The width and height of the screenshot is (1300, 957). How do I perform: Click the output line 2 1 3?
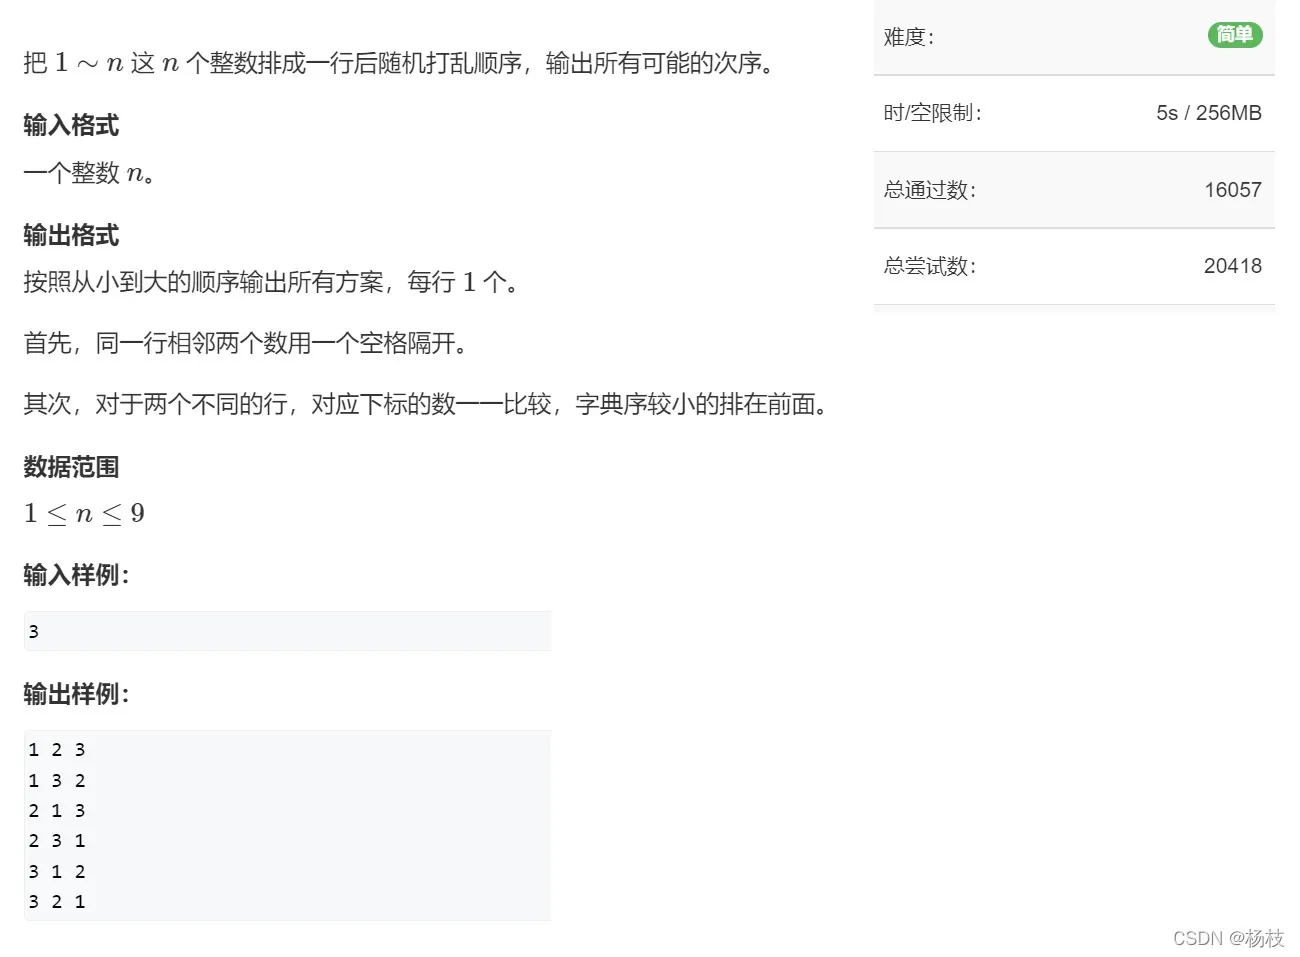[x=57, y=810]
